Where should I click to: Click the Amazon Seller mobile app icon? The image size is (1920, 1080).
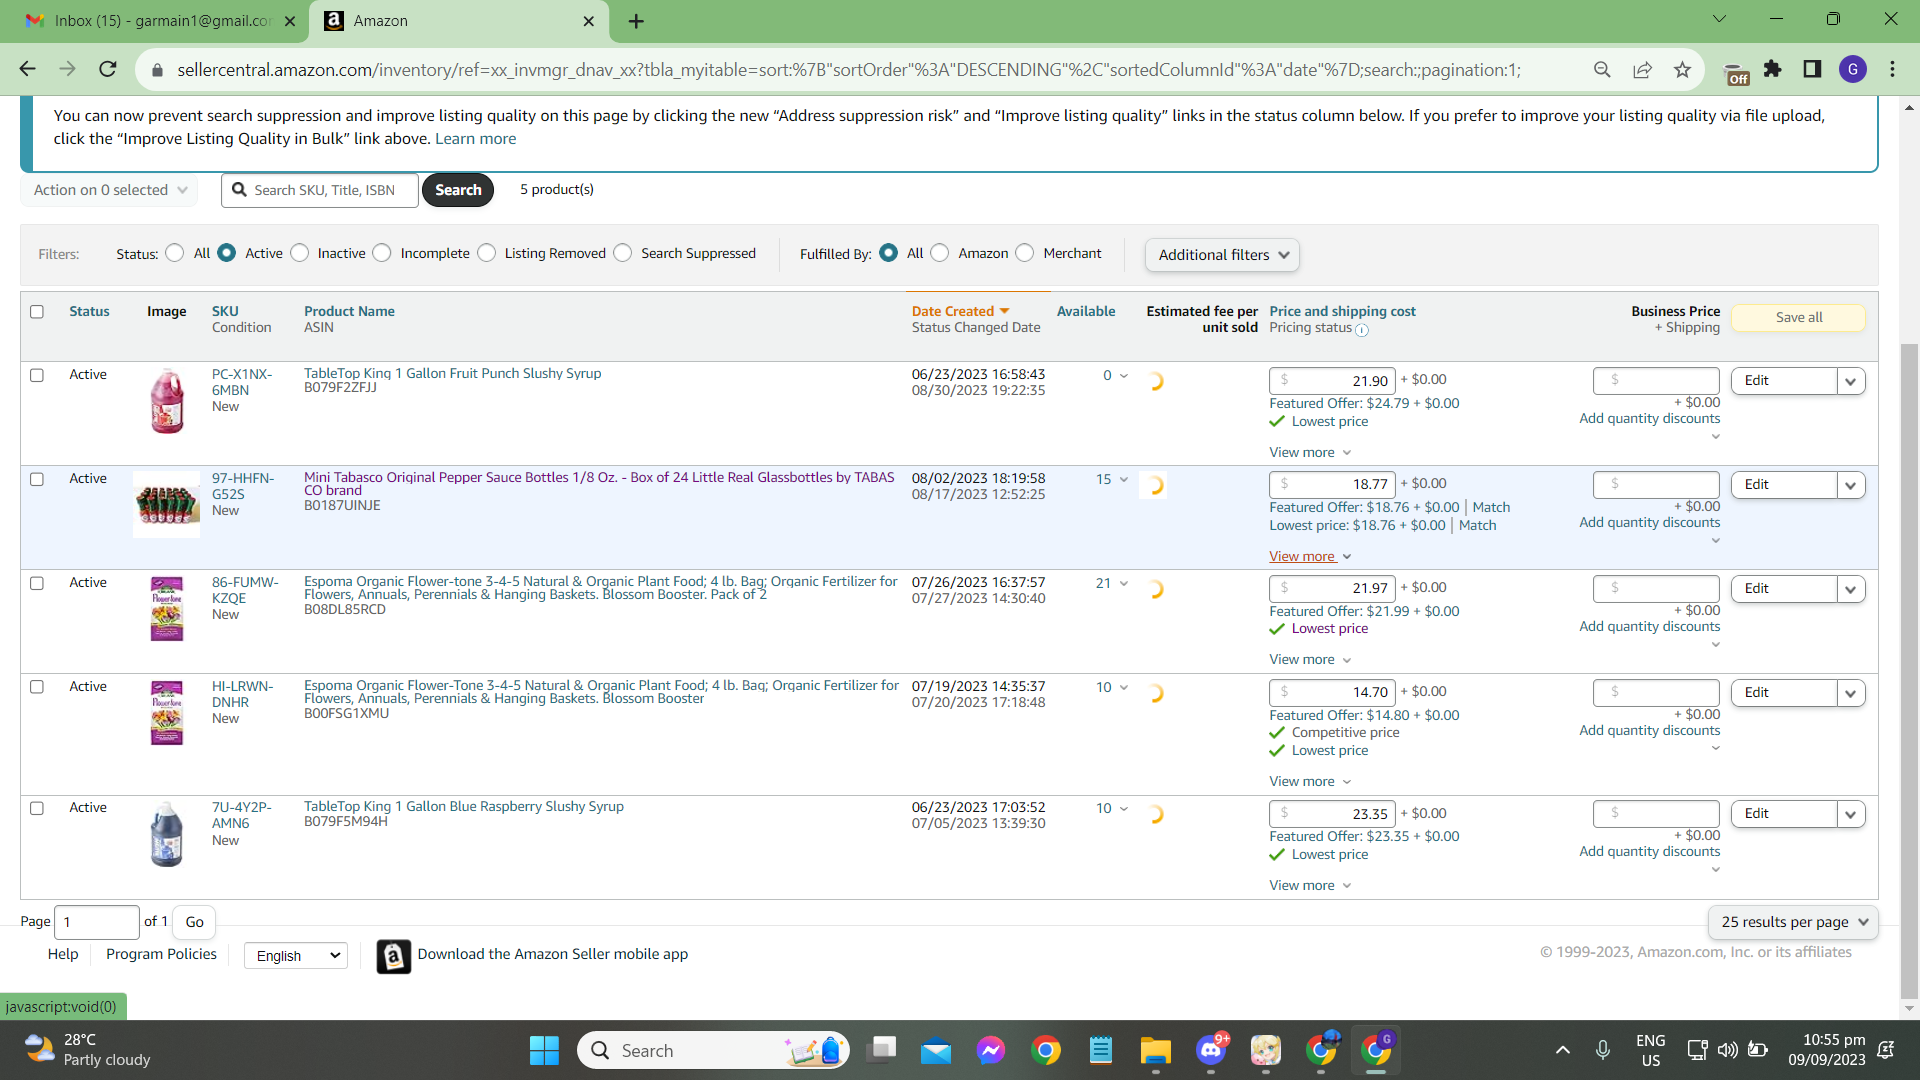click(393, 956)
